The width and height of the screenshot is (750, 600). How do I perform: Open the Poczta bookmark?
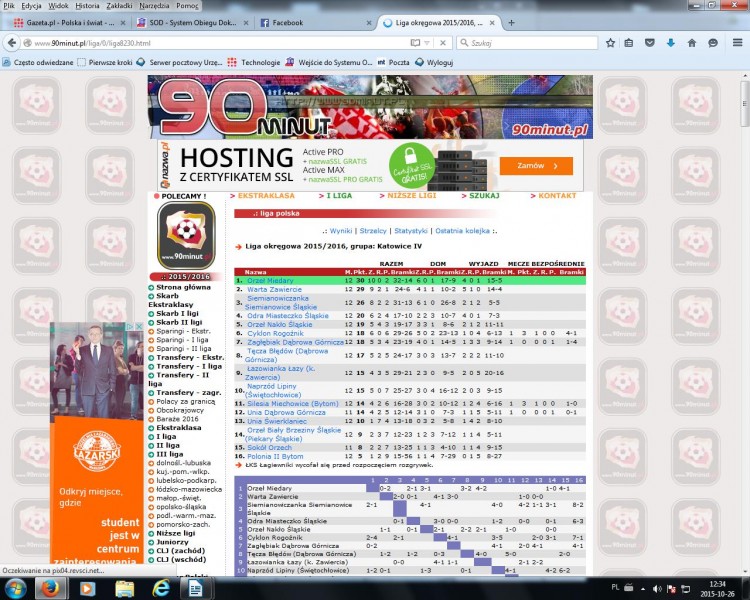(x=394, y=62)
